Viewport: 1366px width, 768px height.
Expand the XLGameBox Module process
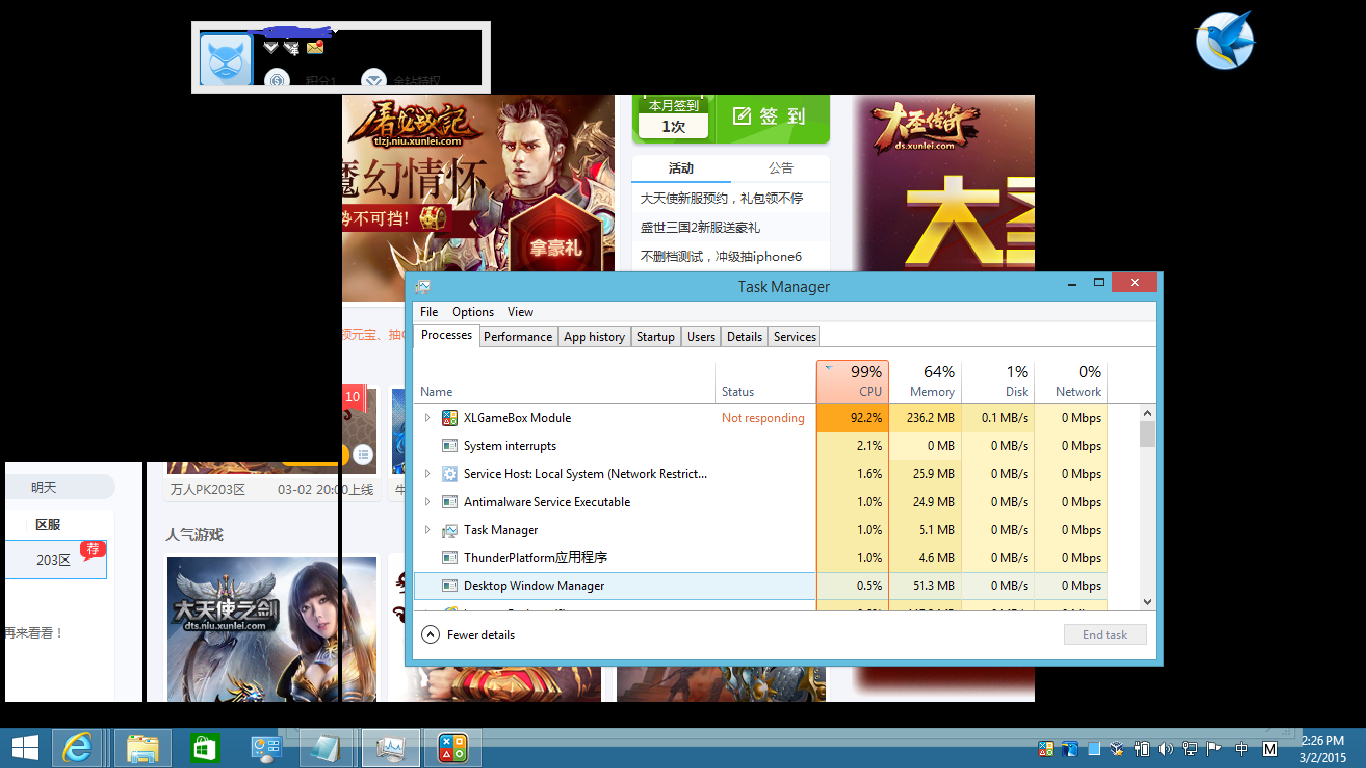point(427,418)
